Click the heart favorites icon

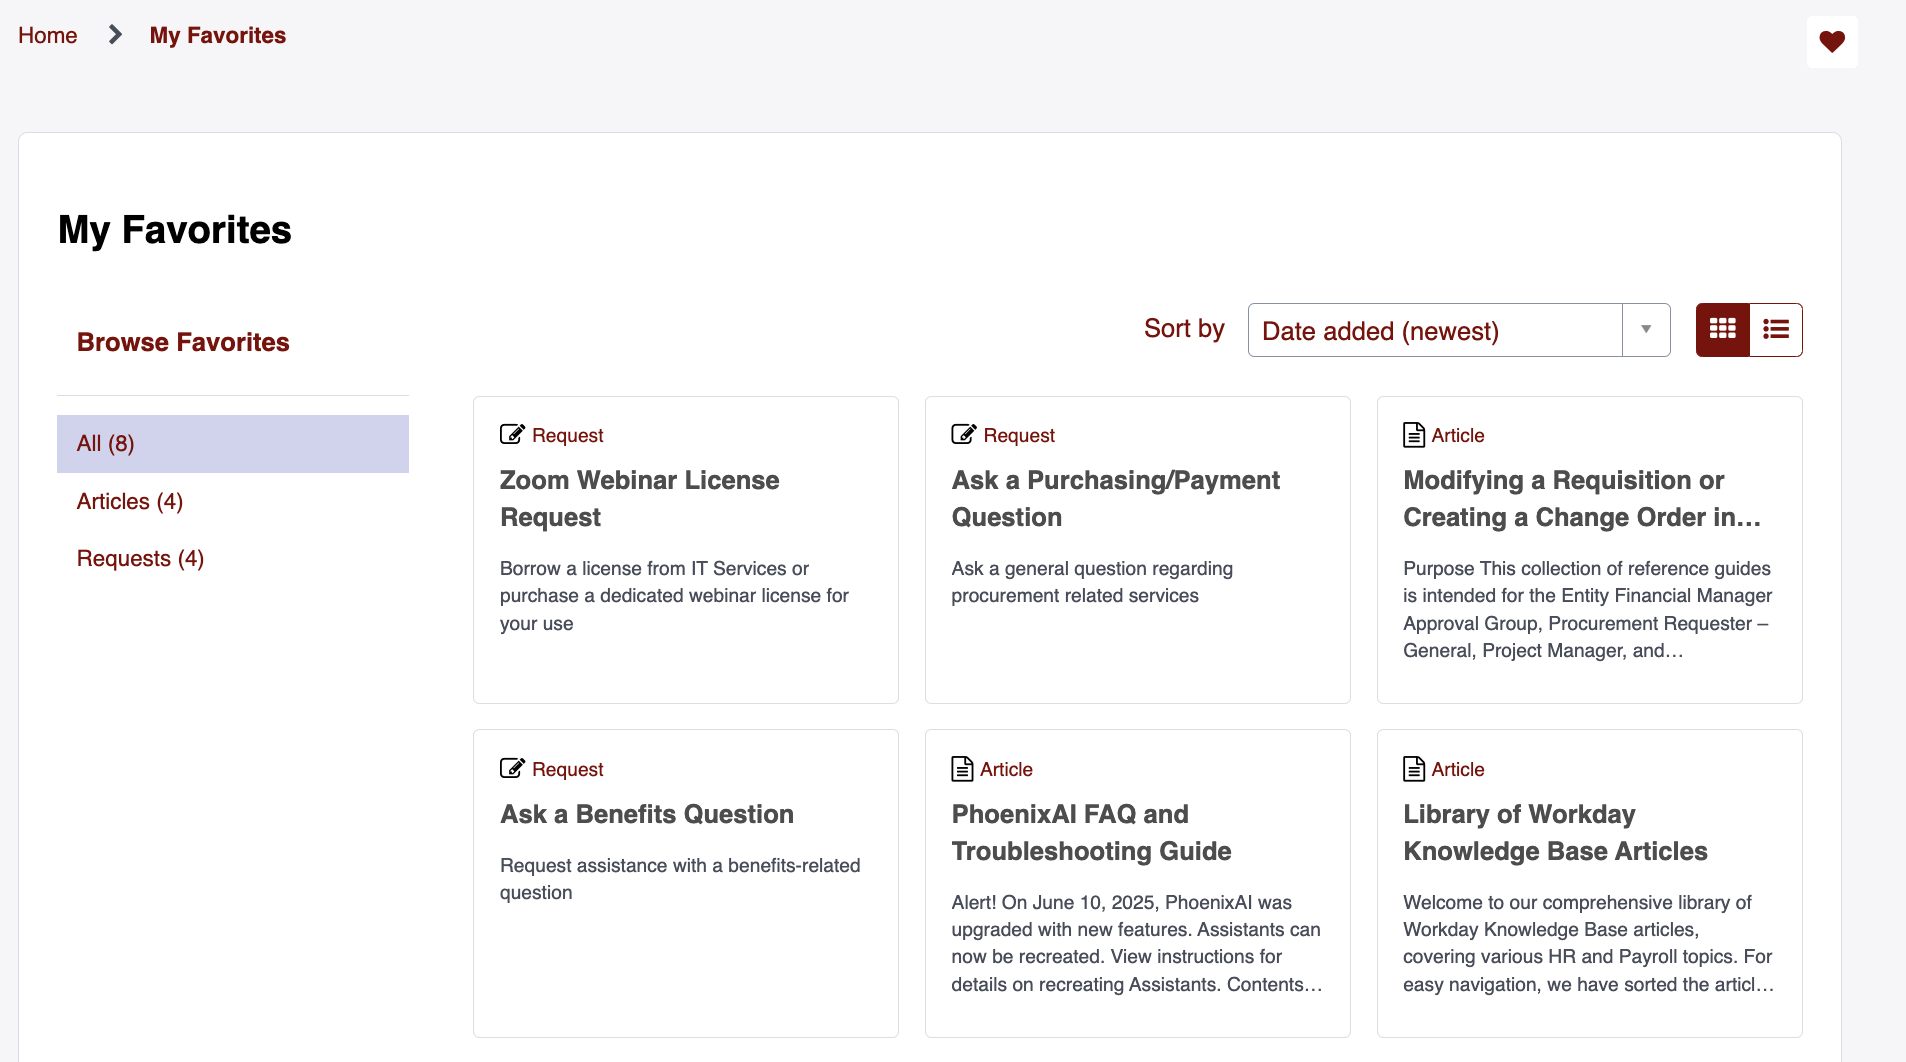coord(1831,42)
